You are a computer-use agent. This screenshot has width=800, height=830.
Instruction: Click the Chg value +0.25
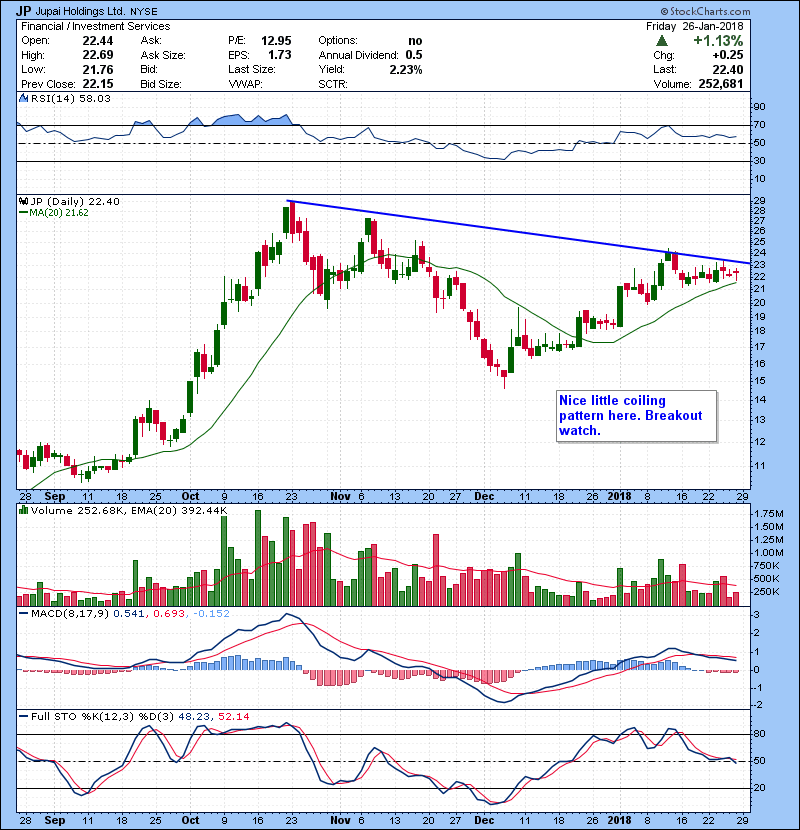[x=727, y=55]
